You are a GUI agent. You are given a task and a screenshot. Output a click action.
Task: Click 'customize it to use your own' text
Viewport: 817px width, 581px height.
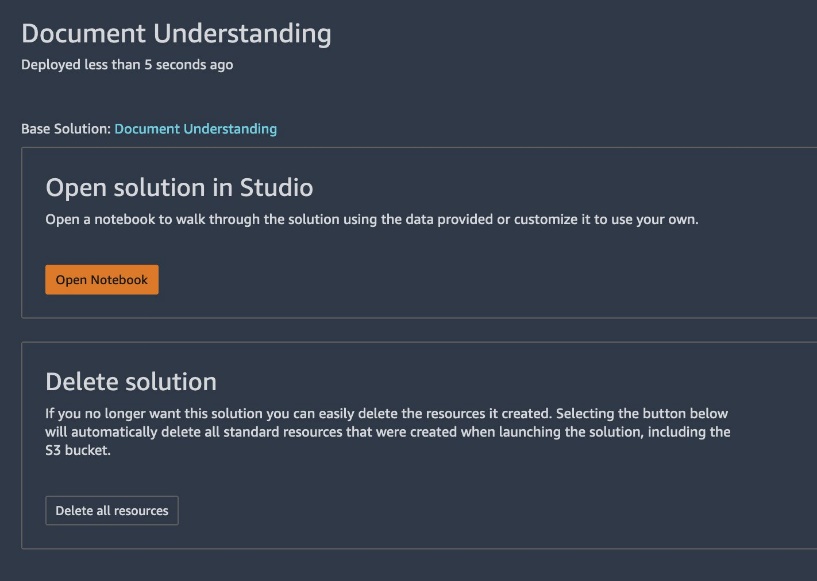[606, 219]
